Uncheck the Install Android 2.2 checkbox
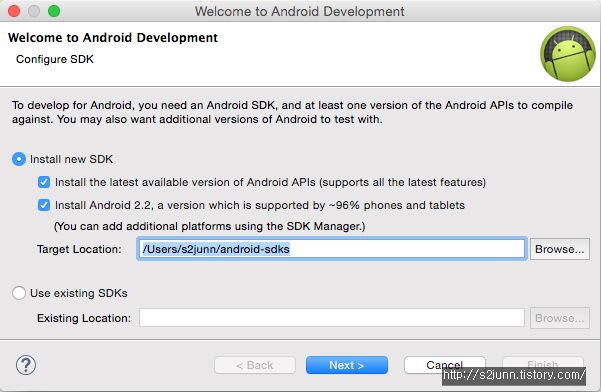Screen dimensions: 601x392 pyautogui.click(x=44, y=205)
